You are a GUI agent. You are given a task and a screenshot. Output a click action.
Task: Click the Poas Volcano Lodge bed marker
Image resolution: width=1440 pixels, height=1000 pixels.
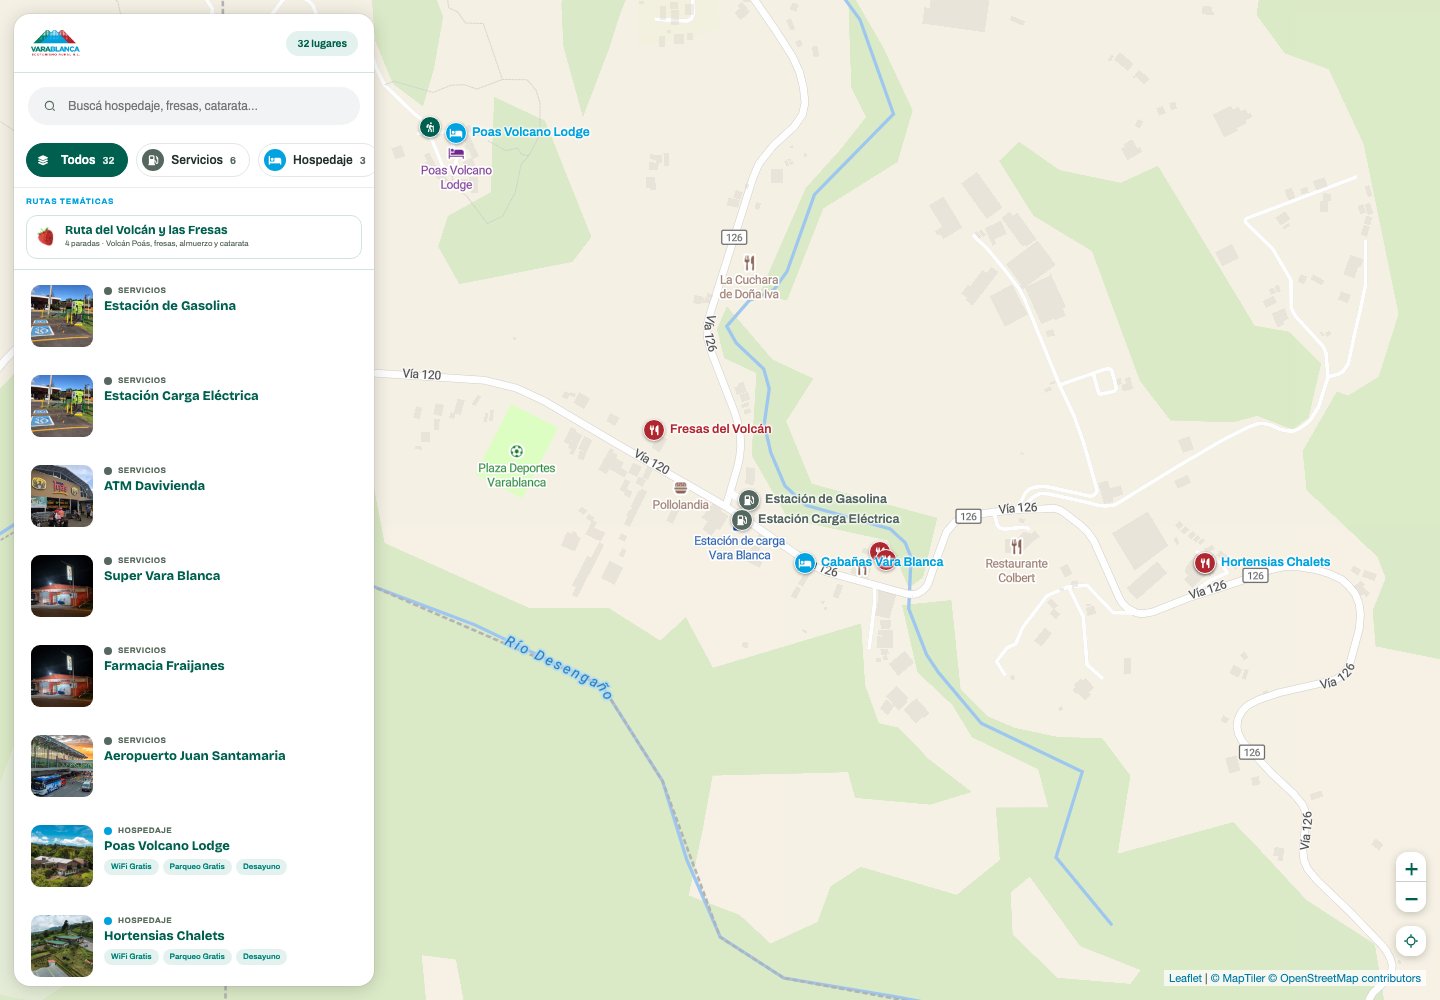click(456, 133)
